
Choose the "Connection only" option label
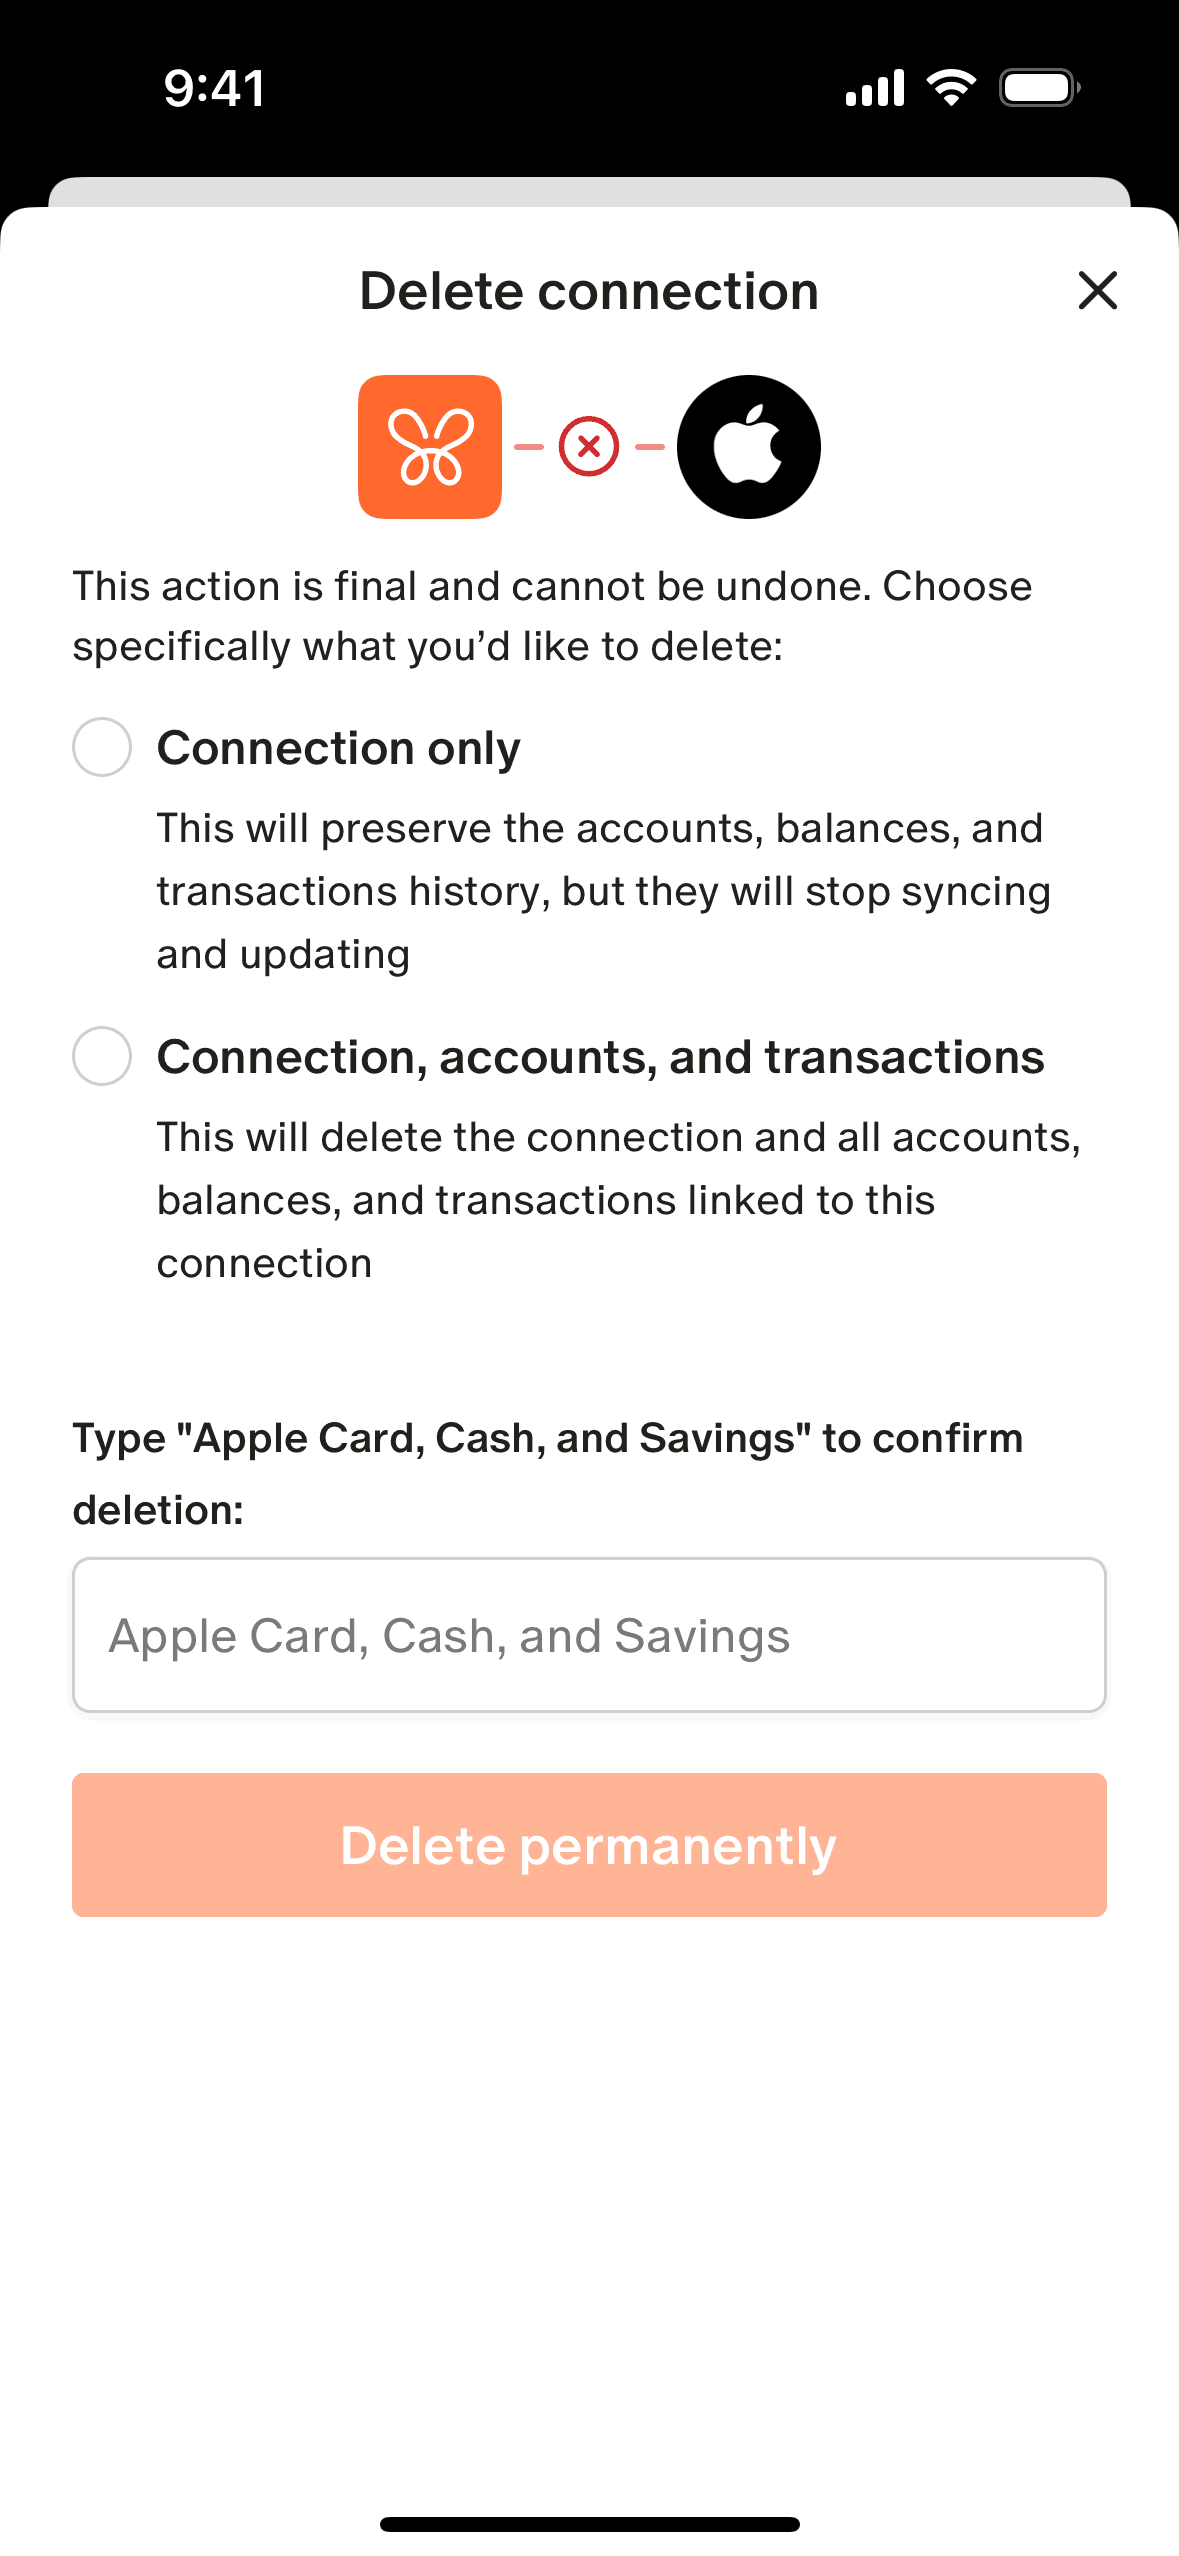[339, 748]
